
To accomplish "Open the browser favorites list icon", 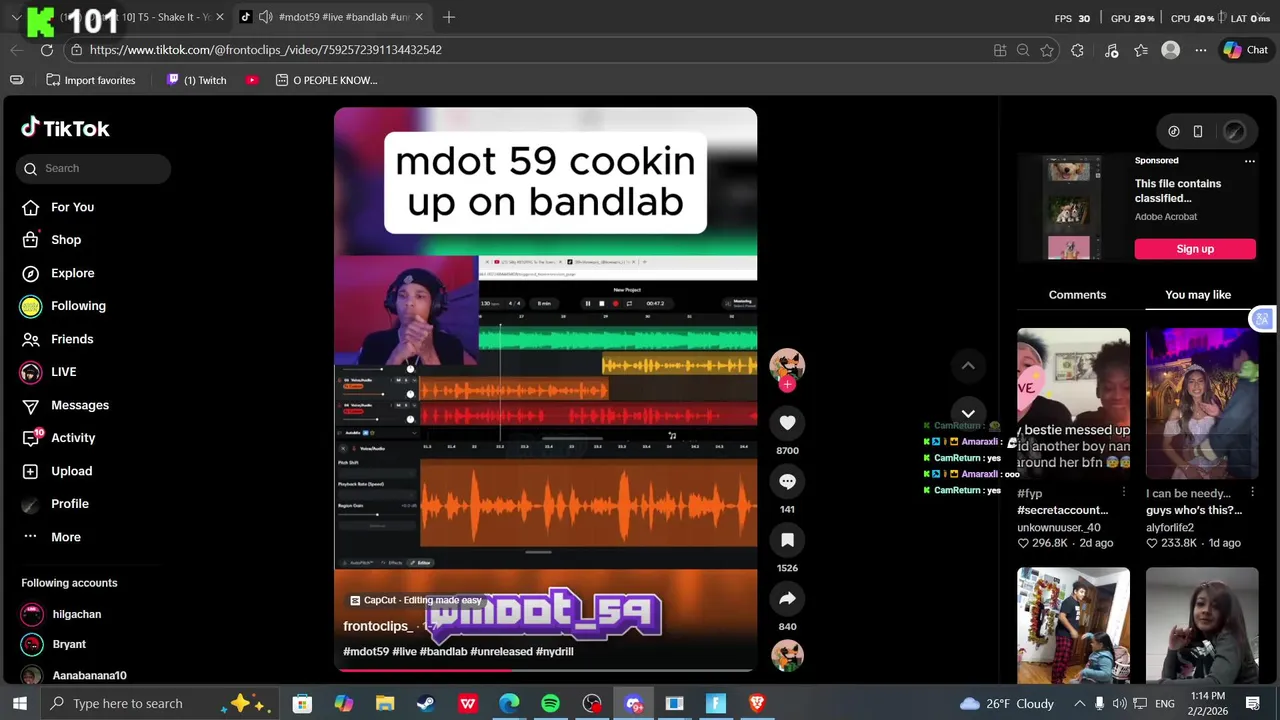I will click(x=1141, y=50).
